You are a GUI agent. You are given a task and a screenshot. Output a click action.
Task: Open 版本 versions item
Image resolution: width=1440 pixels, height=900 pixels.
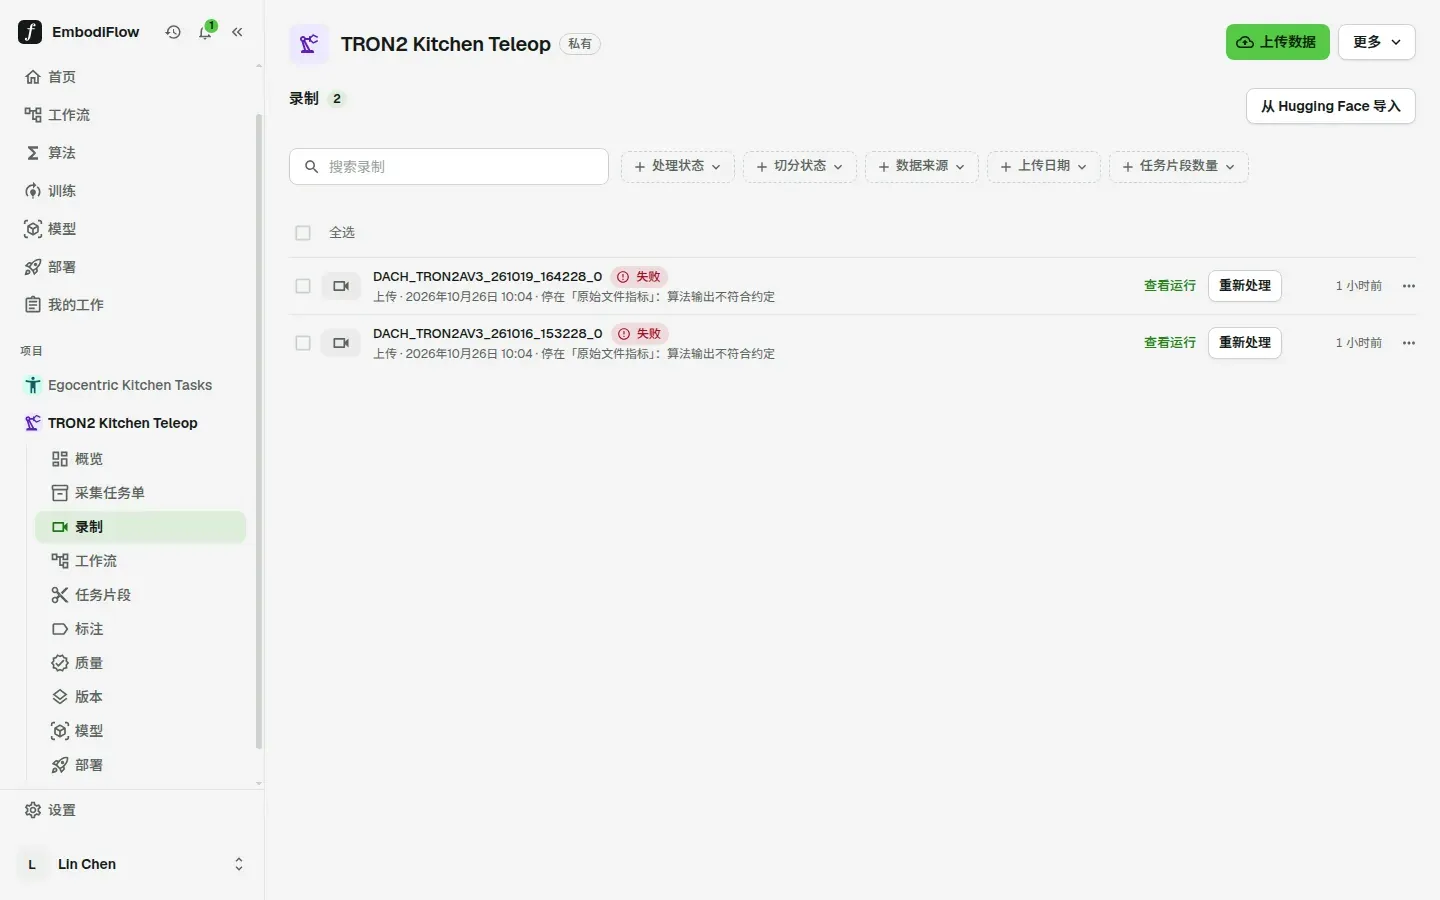pos(141,697)
